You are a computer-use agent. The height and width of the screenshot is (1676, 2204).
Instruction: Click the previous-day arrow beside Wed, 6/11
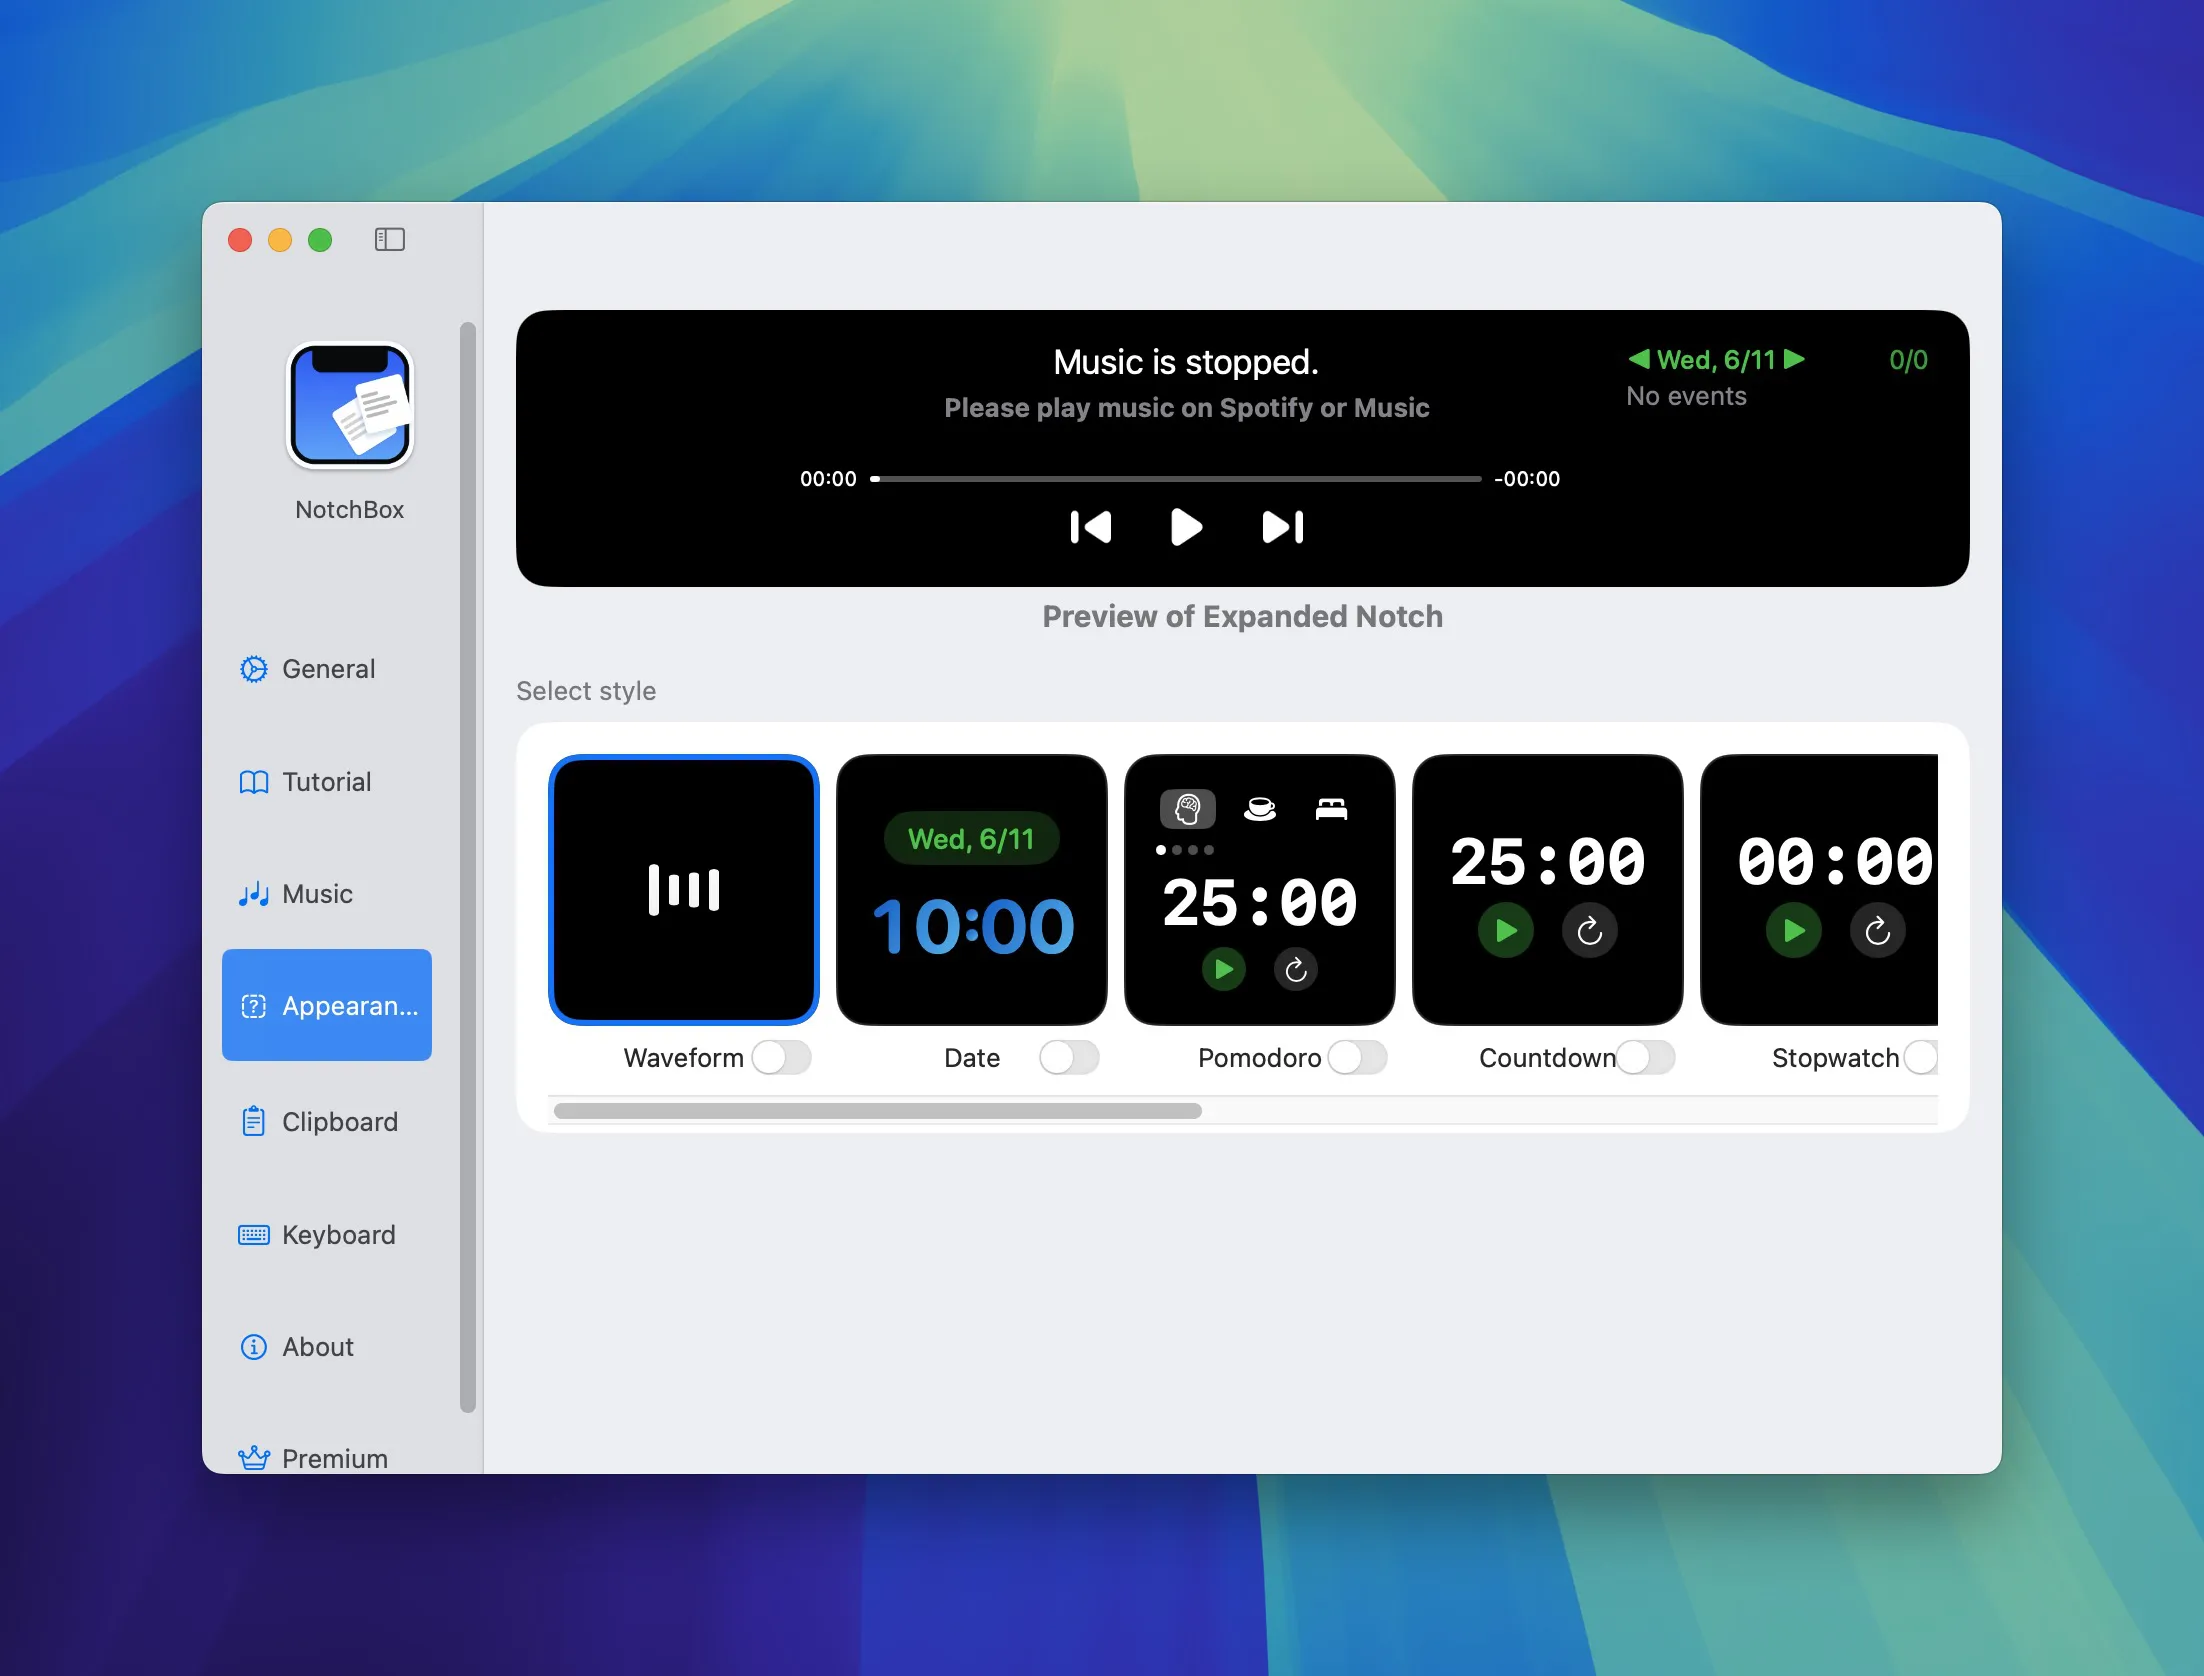click(x=1638, y=360)
